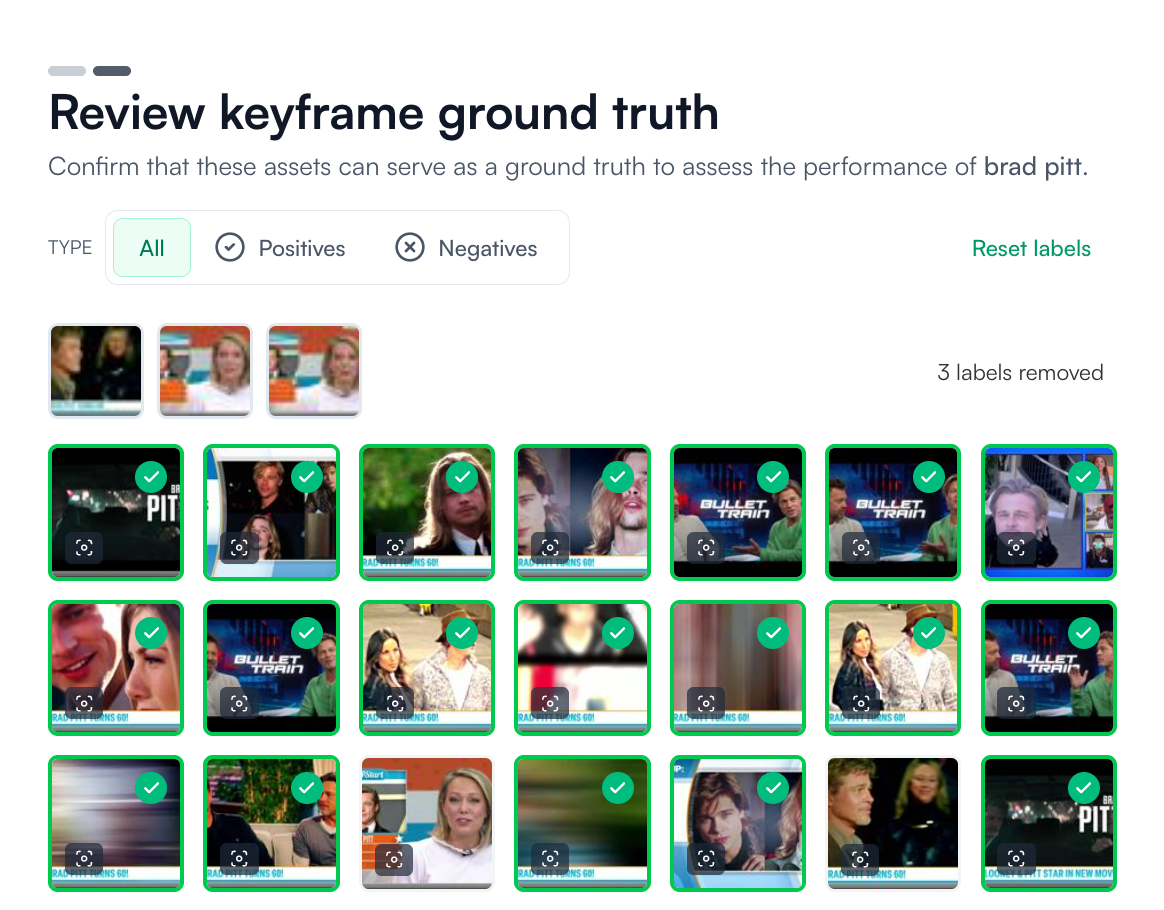
Task: Click the first removed-label thumbnail with dark background
Action: click(96, 370)
